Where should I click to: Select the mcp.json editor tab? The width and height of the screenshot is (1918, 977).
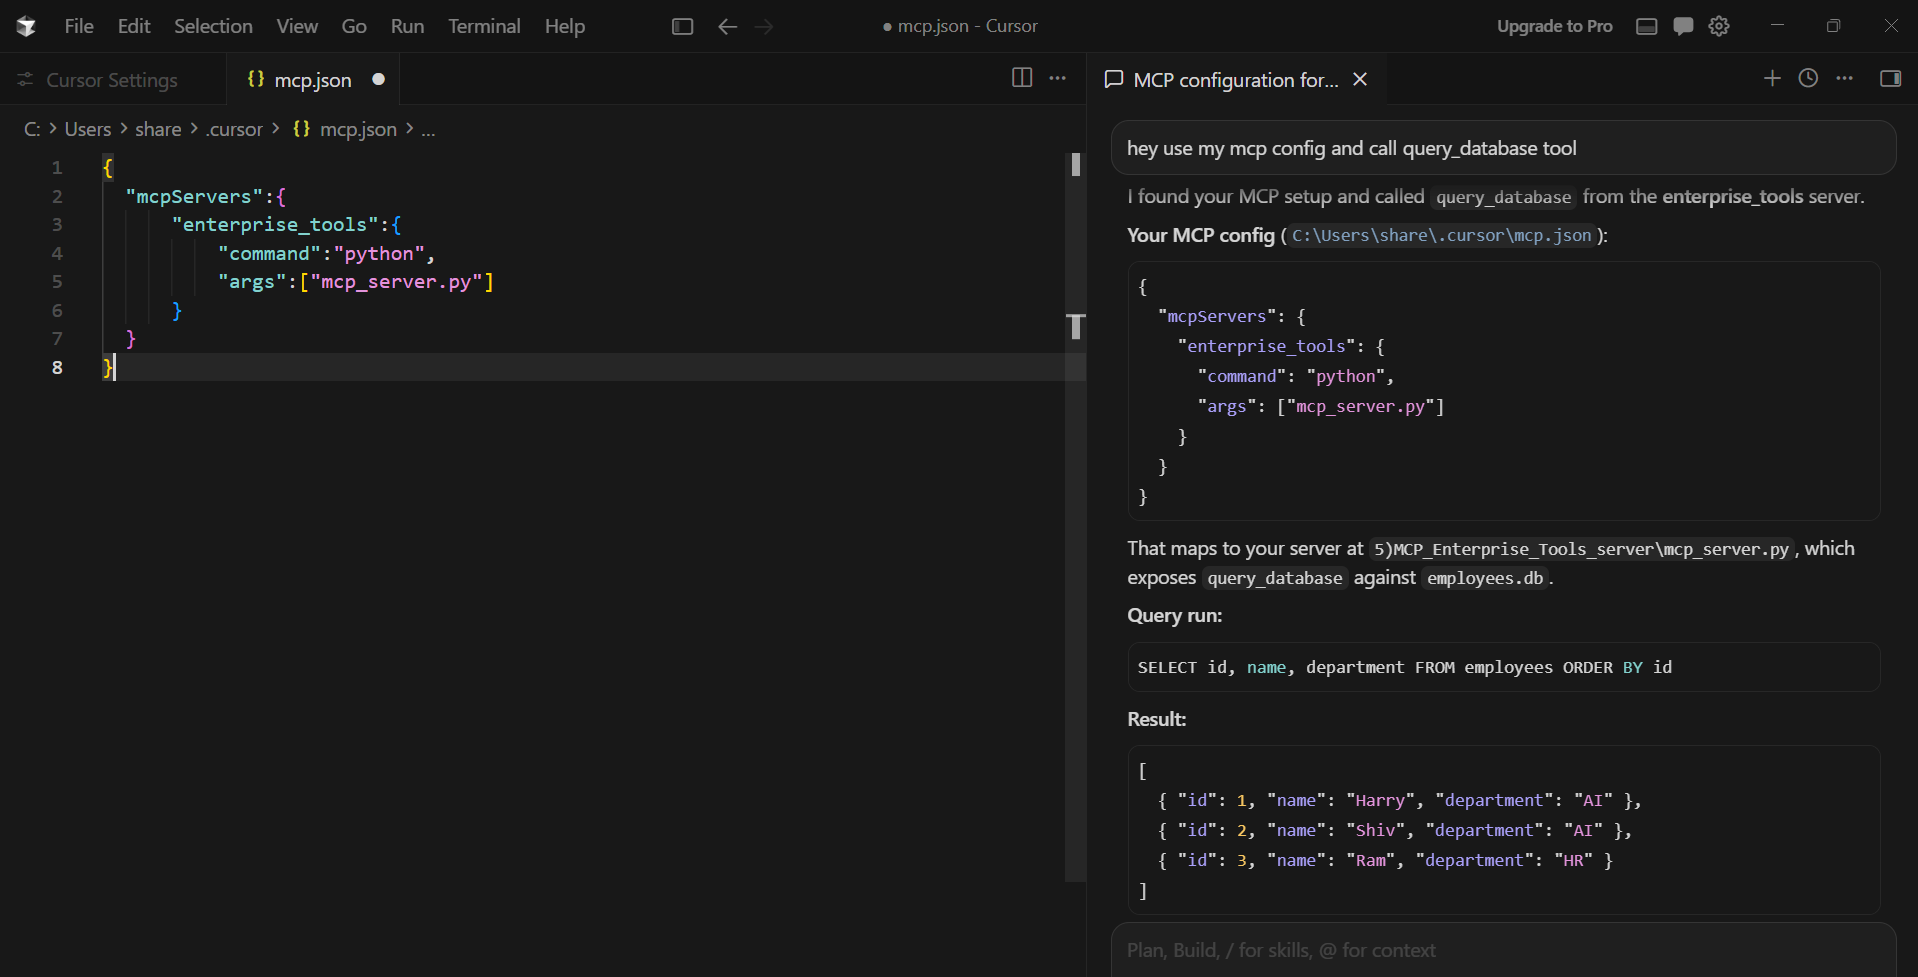click(x=312, y=79)
